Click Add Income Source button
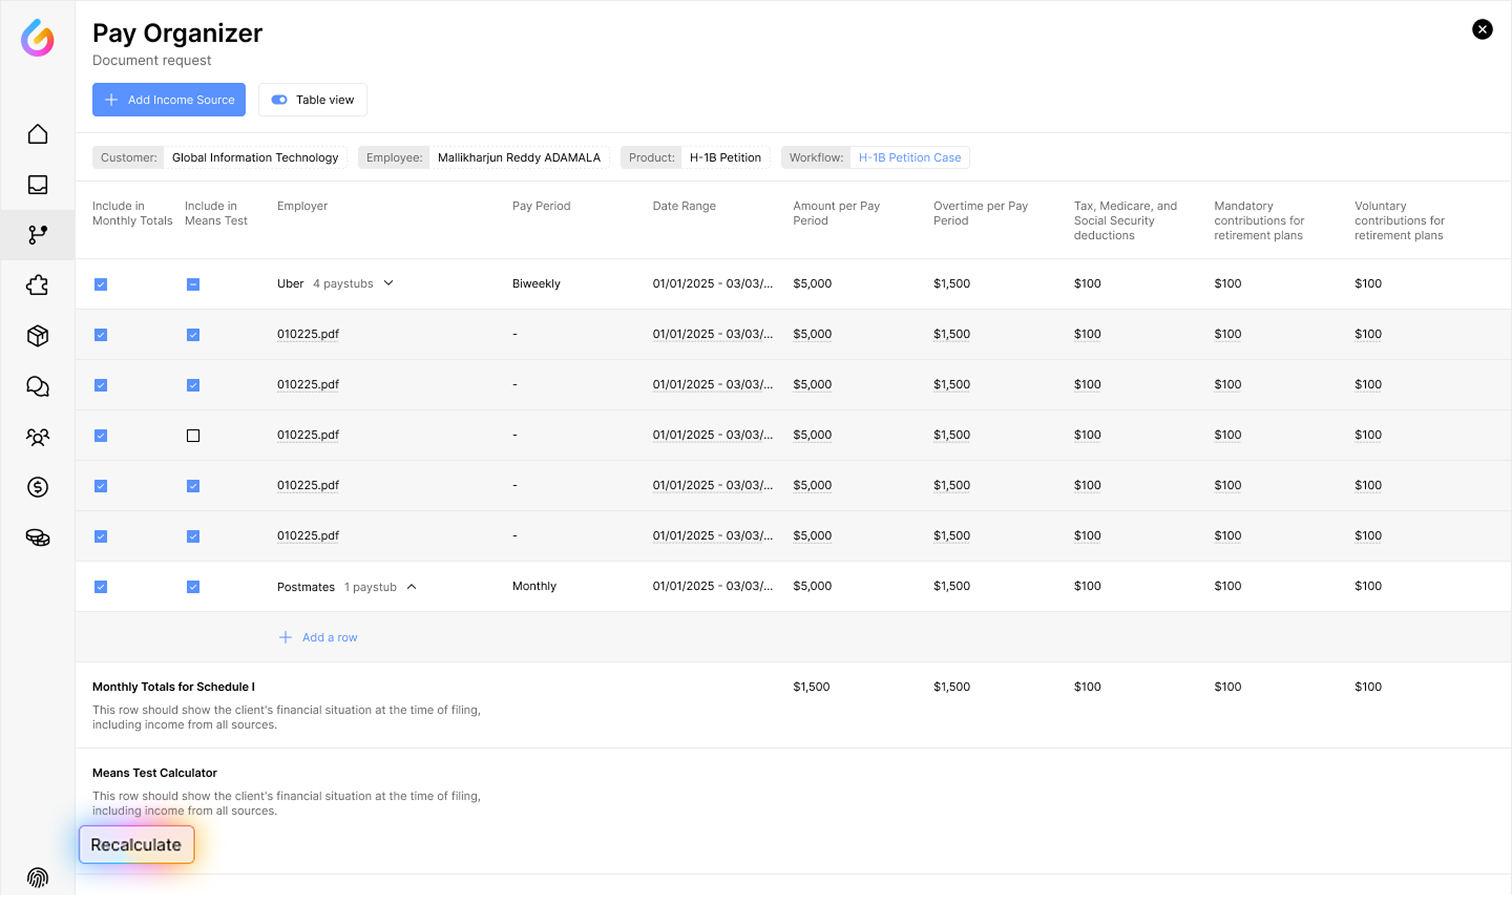Screen dimensions: 1512x898 169,100
